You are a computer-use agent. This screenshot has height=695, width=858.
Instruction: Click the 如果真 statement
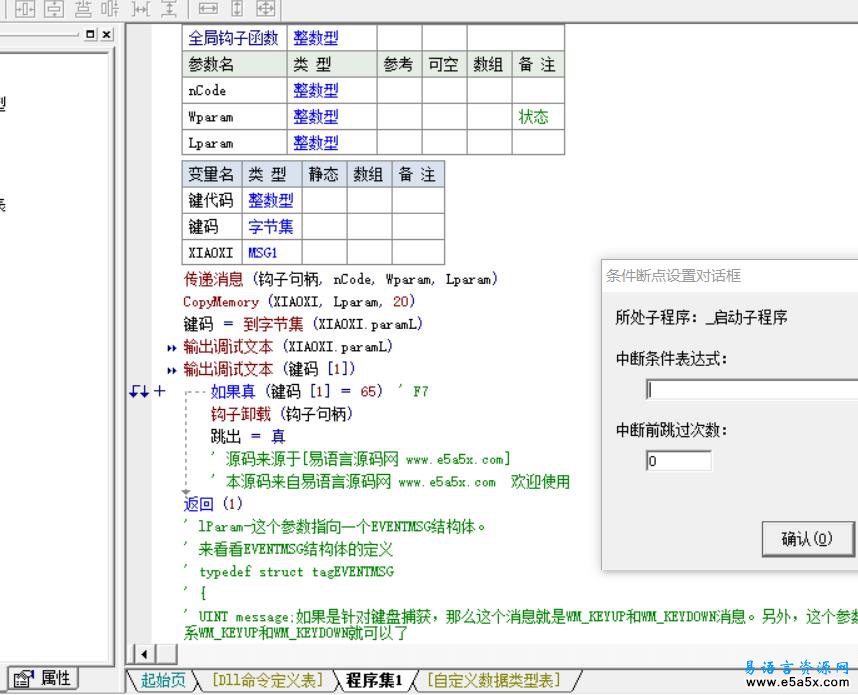click(x=233, y=392)
